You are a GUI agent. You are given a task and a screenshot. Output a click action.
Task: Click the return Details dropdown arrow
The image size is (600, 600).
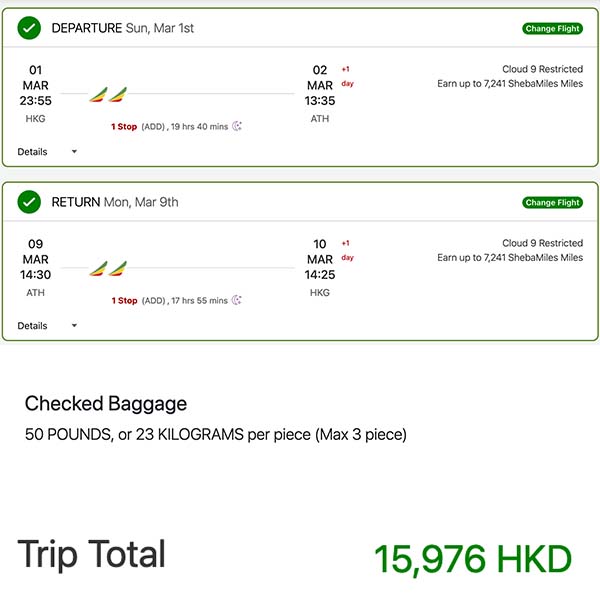74,326
